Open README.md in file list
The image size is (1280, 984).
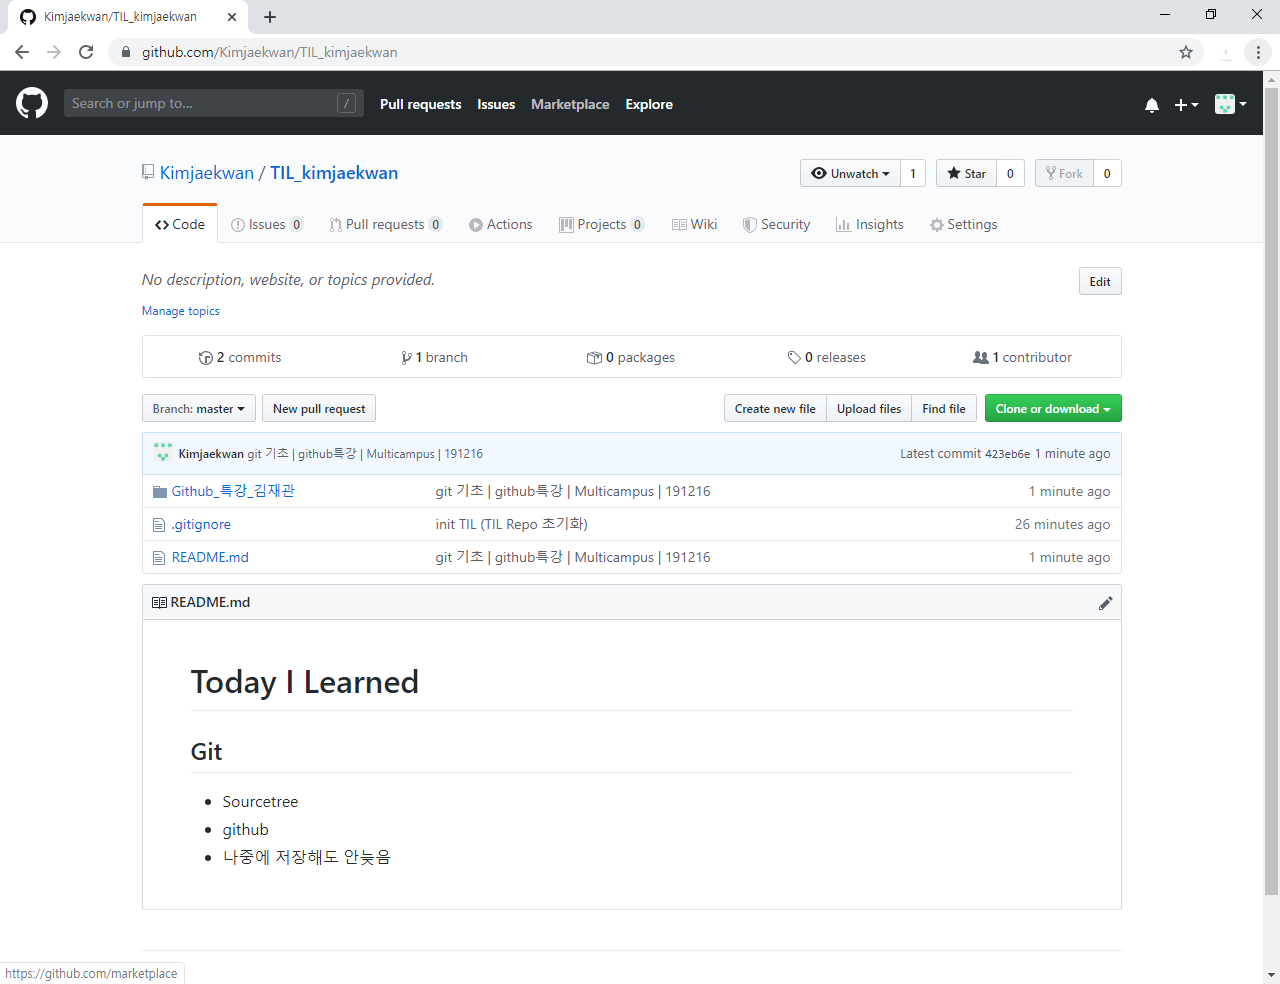210,557
